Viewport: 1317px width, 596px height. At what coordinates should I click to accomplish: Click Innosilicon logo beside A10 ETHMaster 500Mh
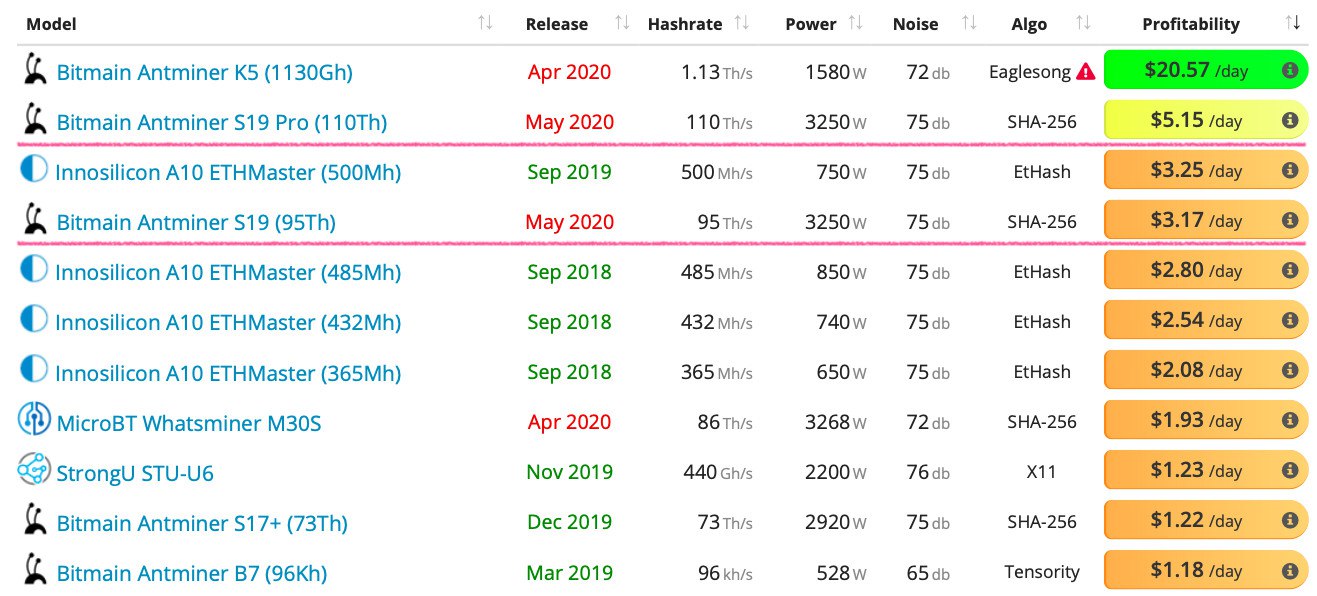point(34,169)
